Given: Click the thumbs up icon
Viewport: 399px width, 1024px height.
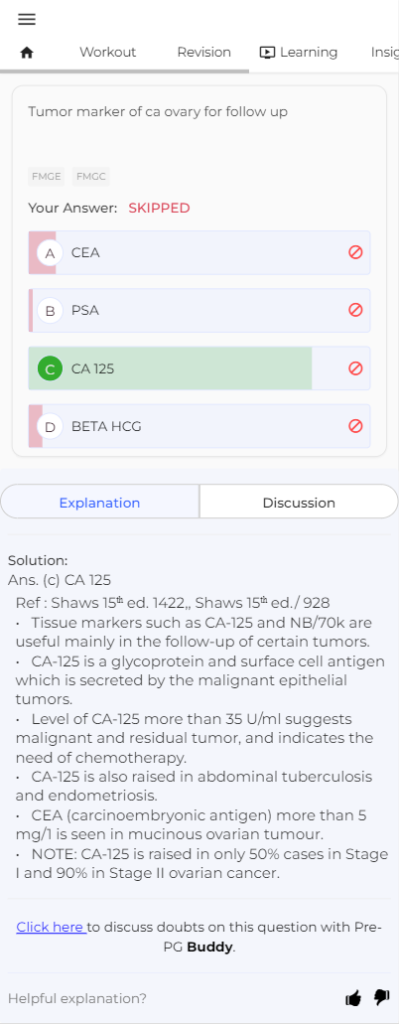Looking at the screenshot, I should pyautogui.click(x=353, y=998).
